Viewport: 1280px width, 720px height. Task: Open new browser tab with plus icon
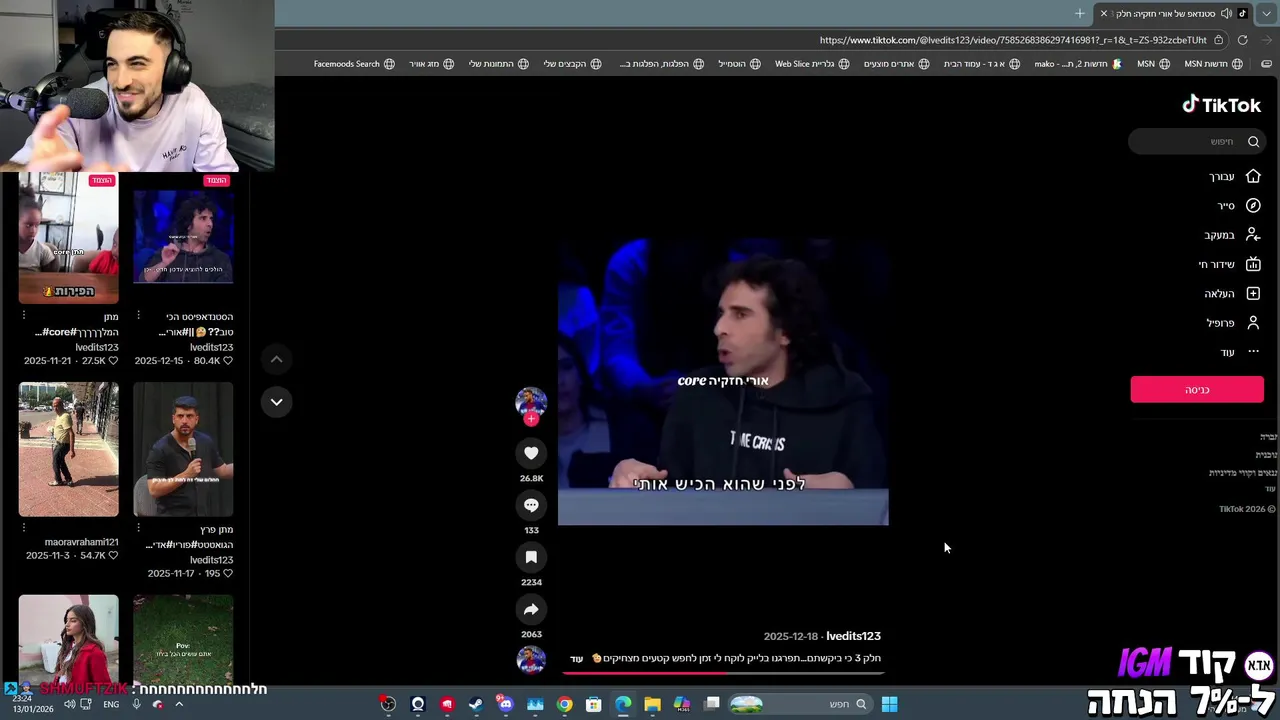(x=1080, y=13)
